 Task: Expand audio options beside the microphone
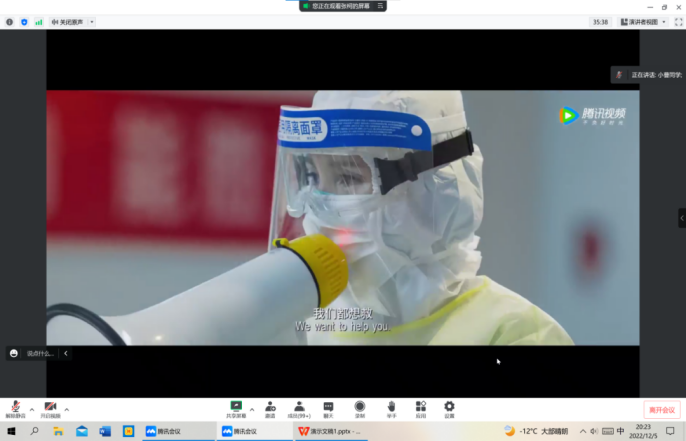[x=32, y=410]
